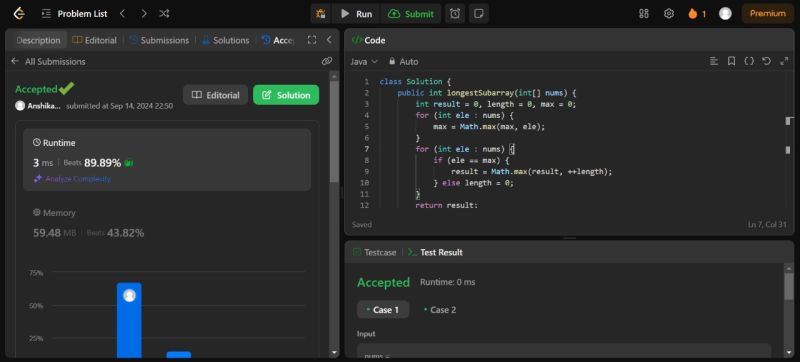
Task: Go to previous problem arrow
Action: coord(122,14)
